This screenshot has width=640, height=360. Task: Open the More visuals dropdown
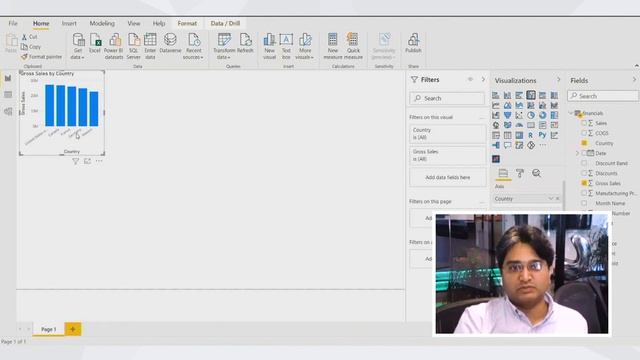305,46
